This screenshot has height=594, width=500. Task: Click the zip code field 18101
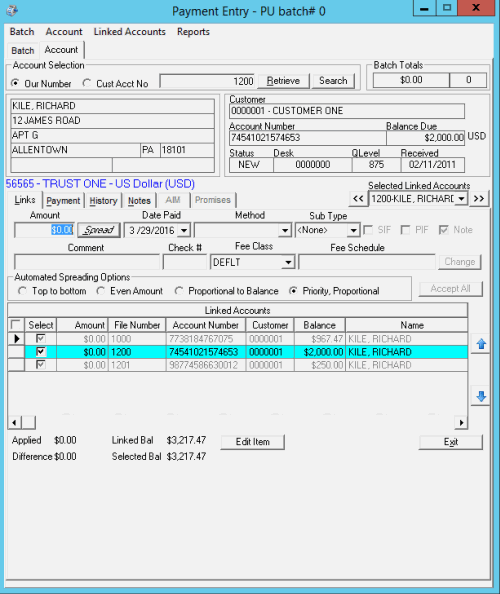(x=187, y=150)
